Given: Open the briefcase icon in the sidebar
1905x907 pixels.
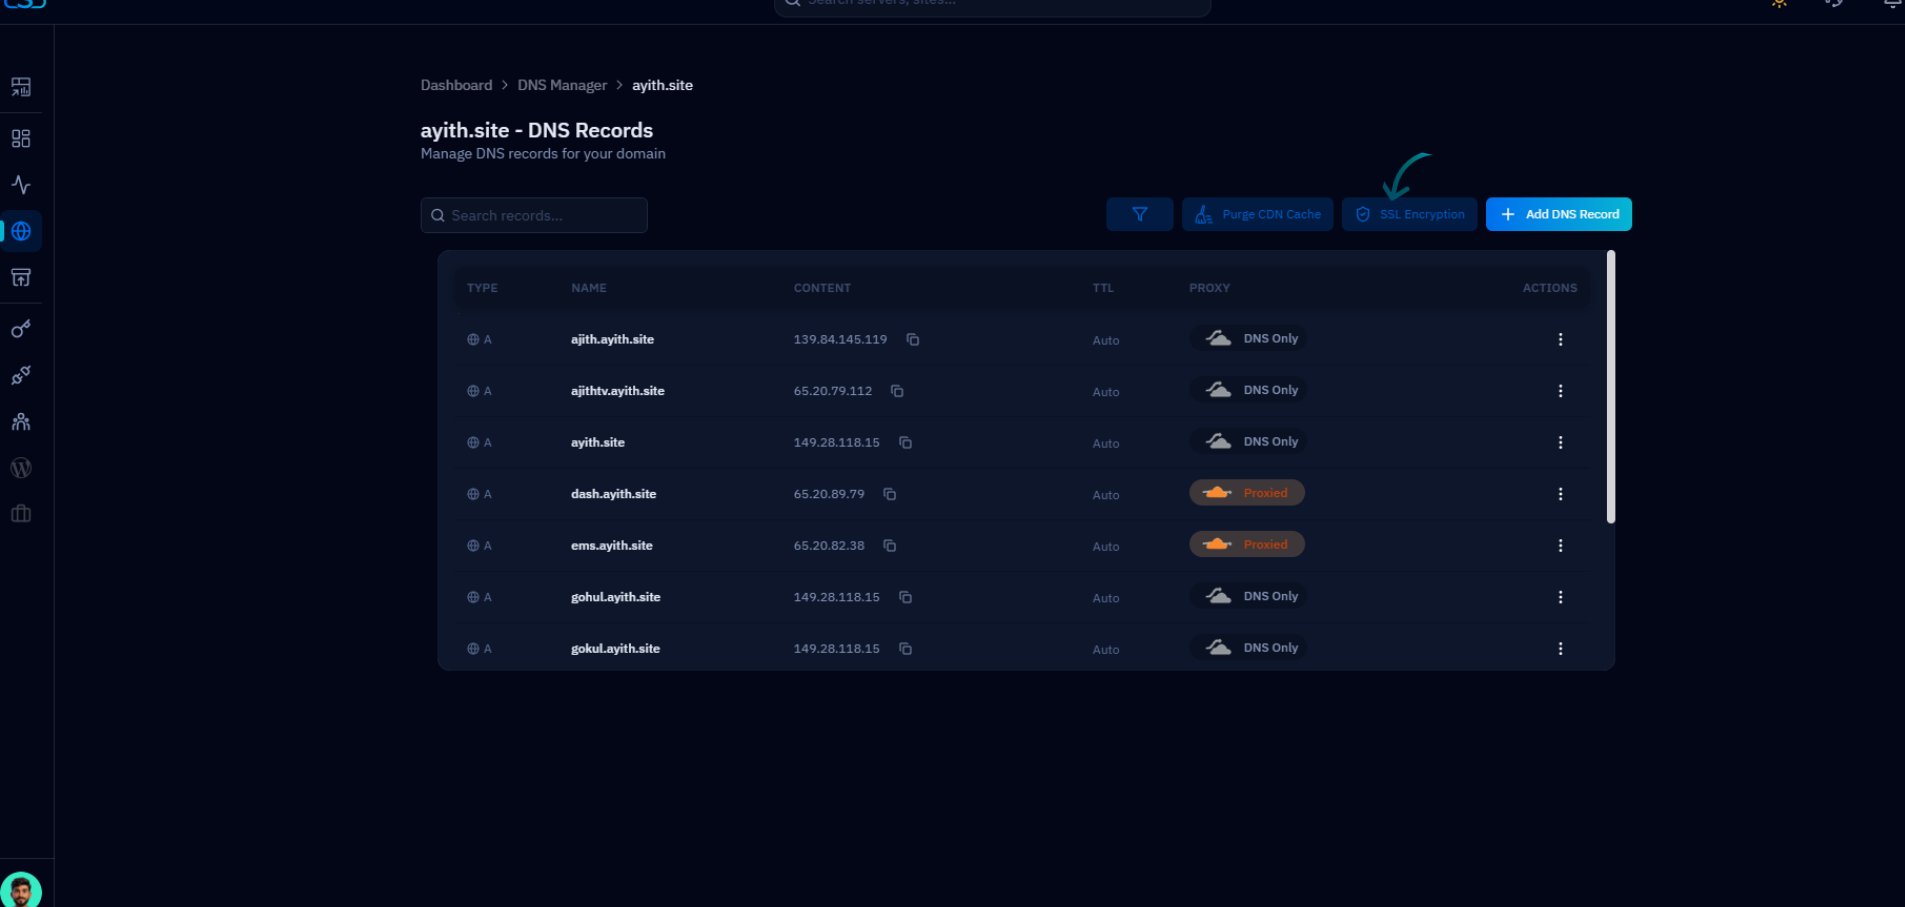Looking at the screenshot, I should coord(21,514).
